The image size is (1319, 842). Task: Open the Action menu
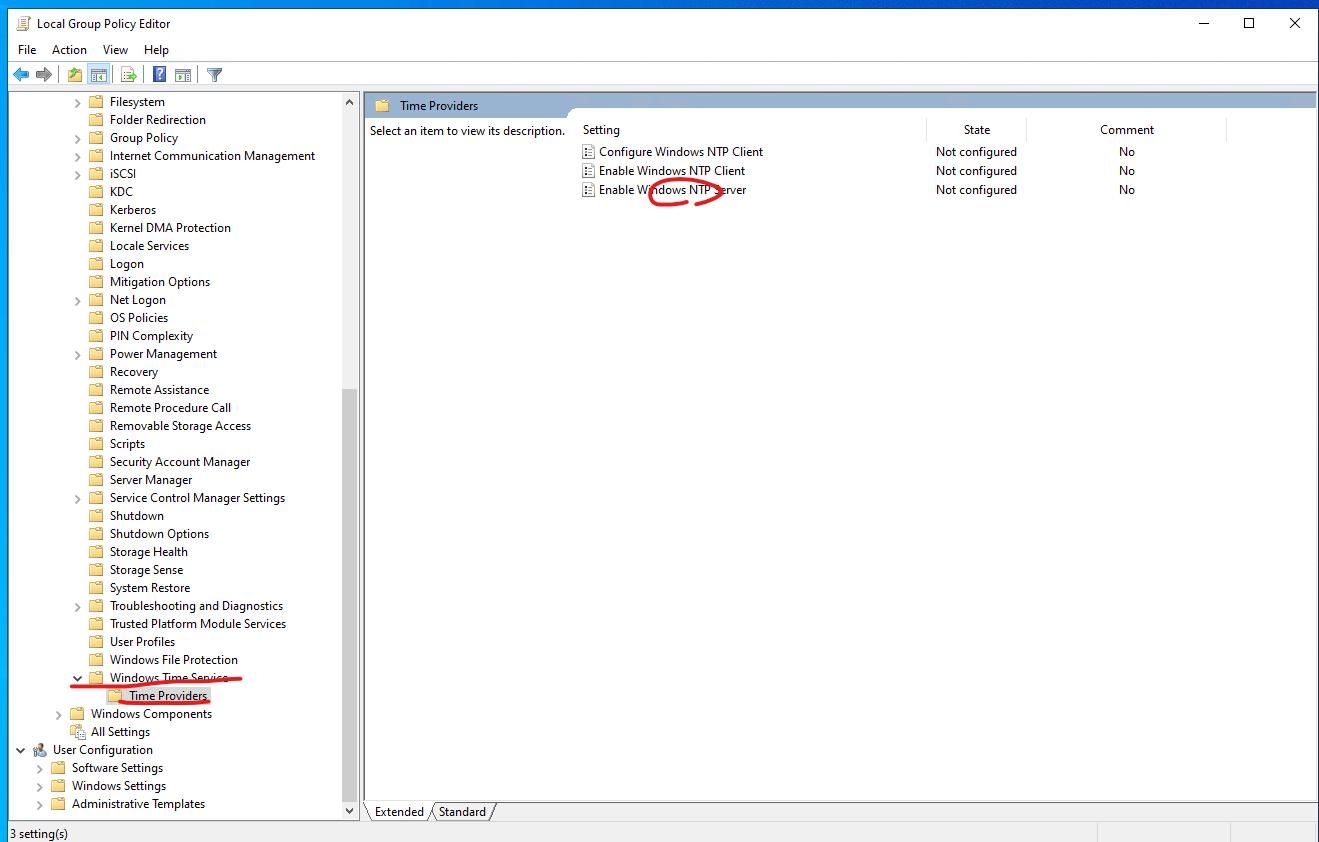69,50
